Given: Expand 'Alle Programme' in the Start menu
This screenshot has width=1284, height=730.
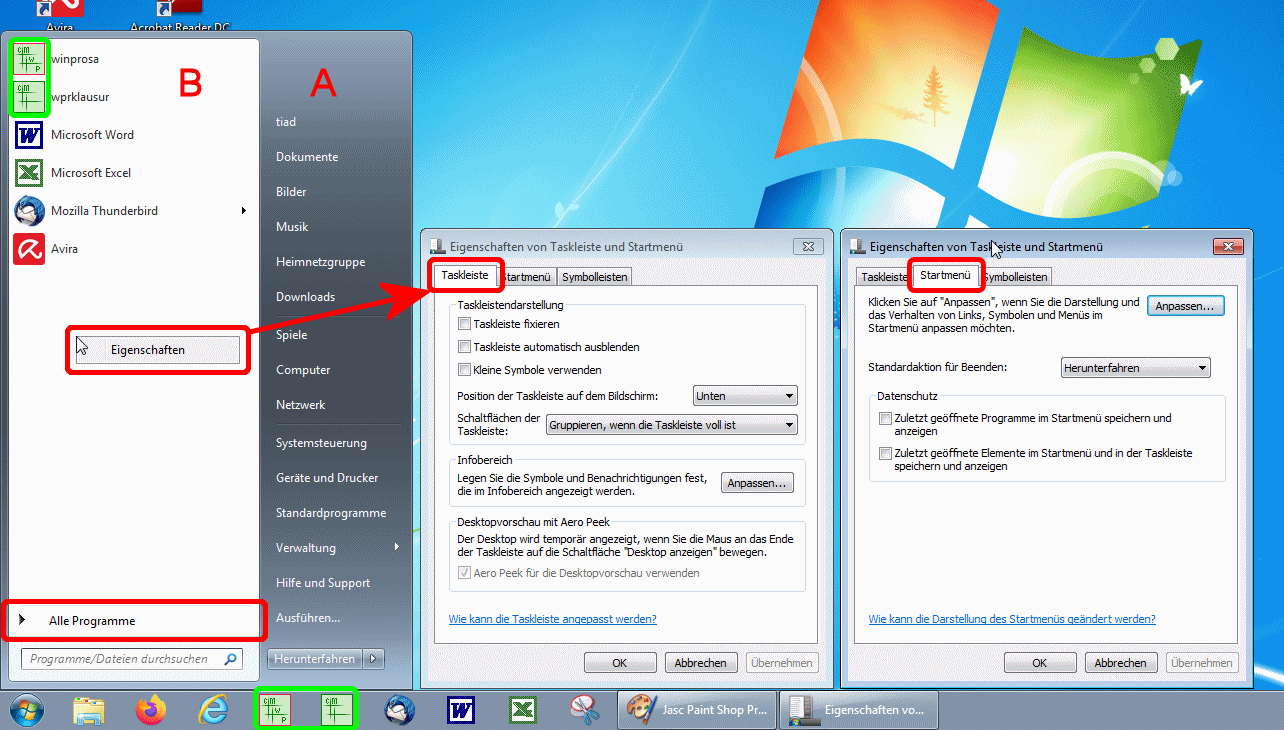Looking at the screenshot, I should [x=92, y=621].
